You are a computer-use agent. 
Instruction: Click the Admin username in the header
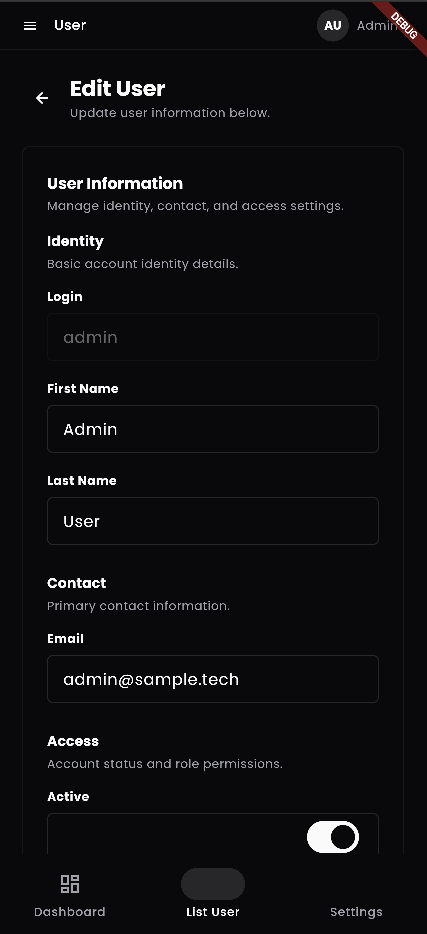[x=377, y=26]
